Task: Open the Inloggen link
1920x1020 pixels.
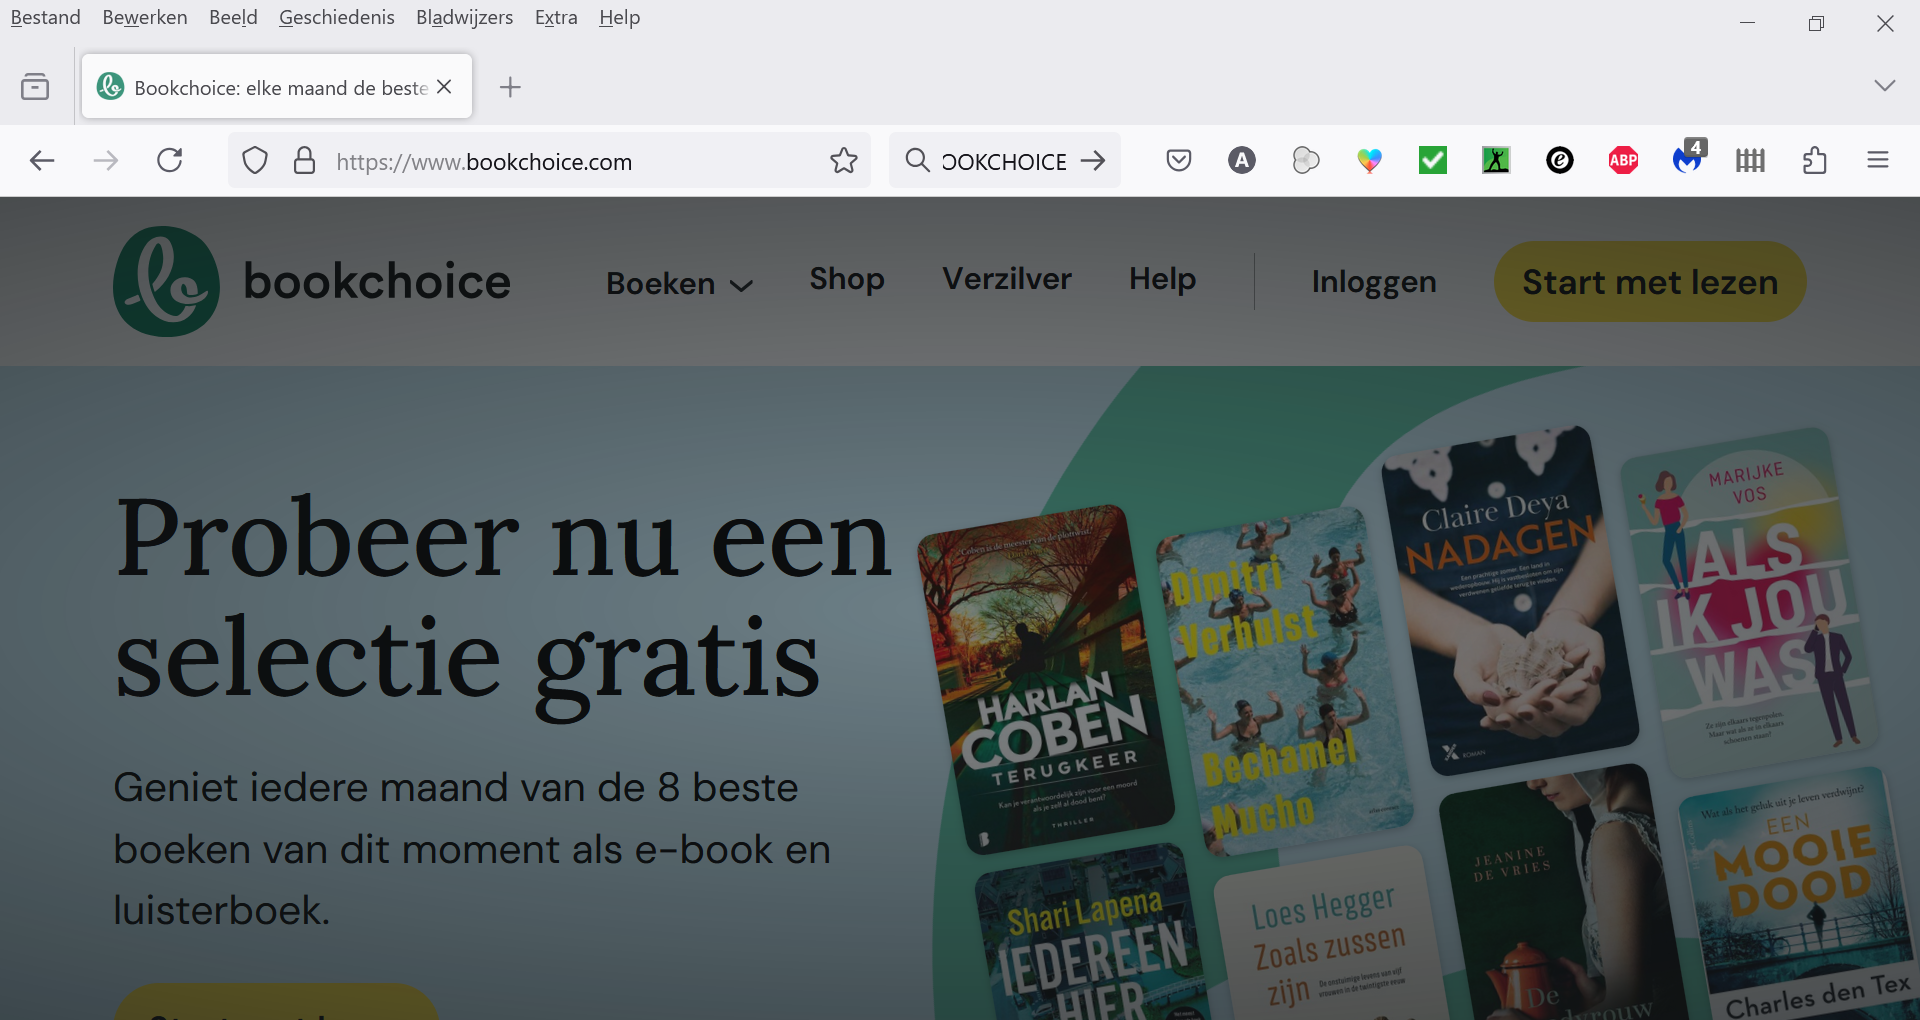Action: point(1373,281)
